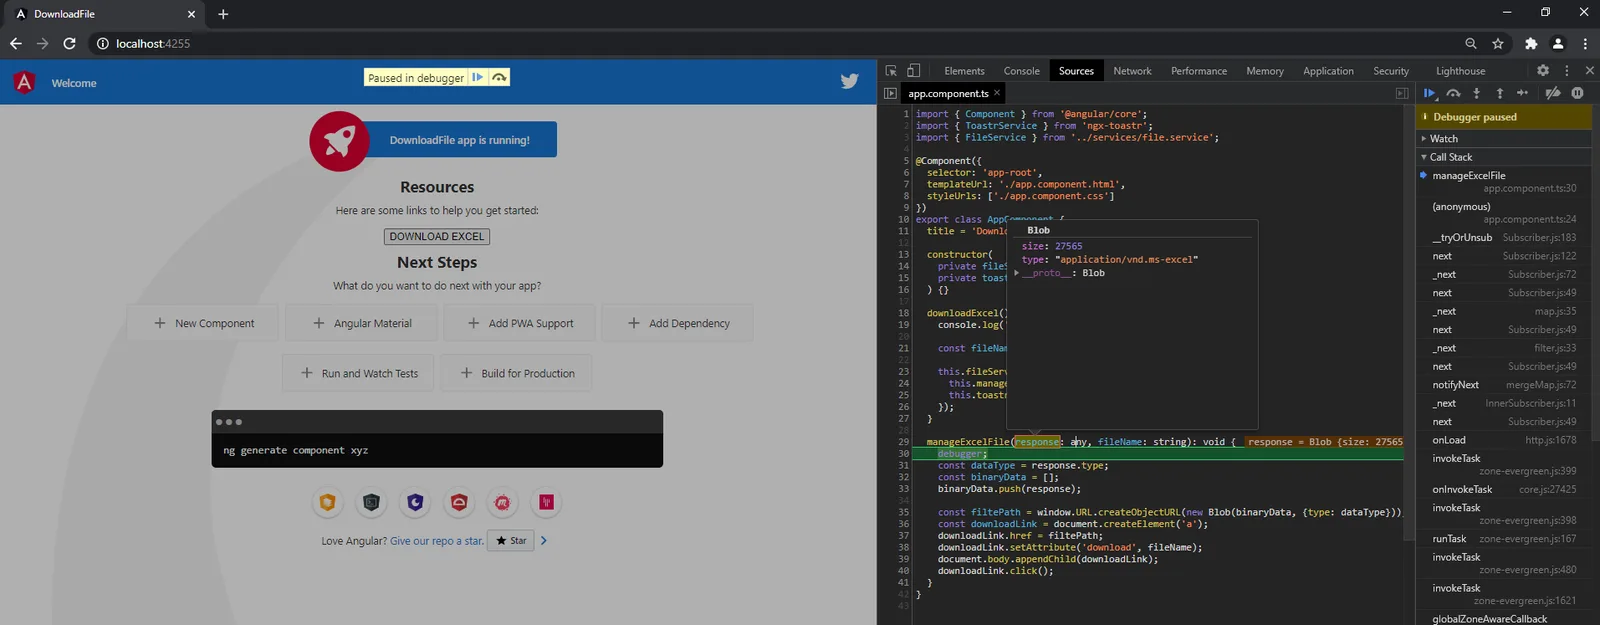Open the Performance tab
Image resolution: width=1600 pixels, height=625 pixels.
(x=1199, y=71)
